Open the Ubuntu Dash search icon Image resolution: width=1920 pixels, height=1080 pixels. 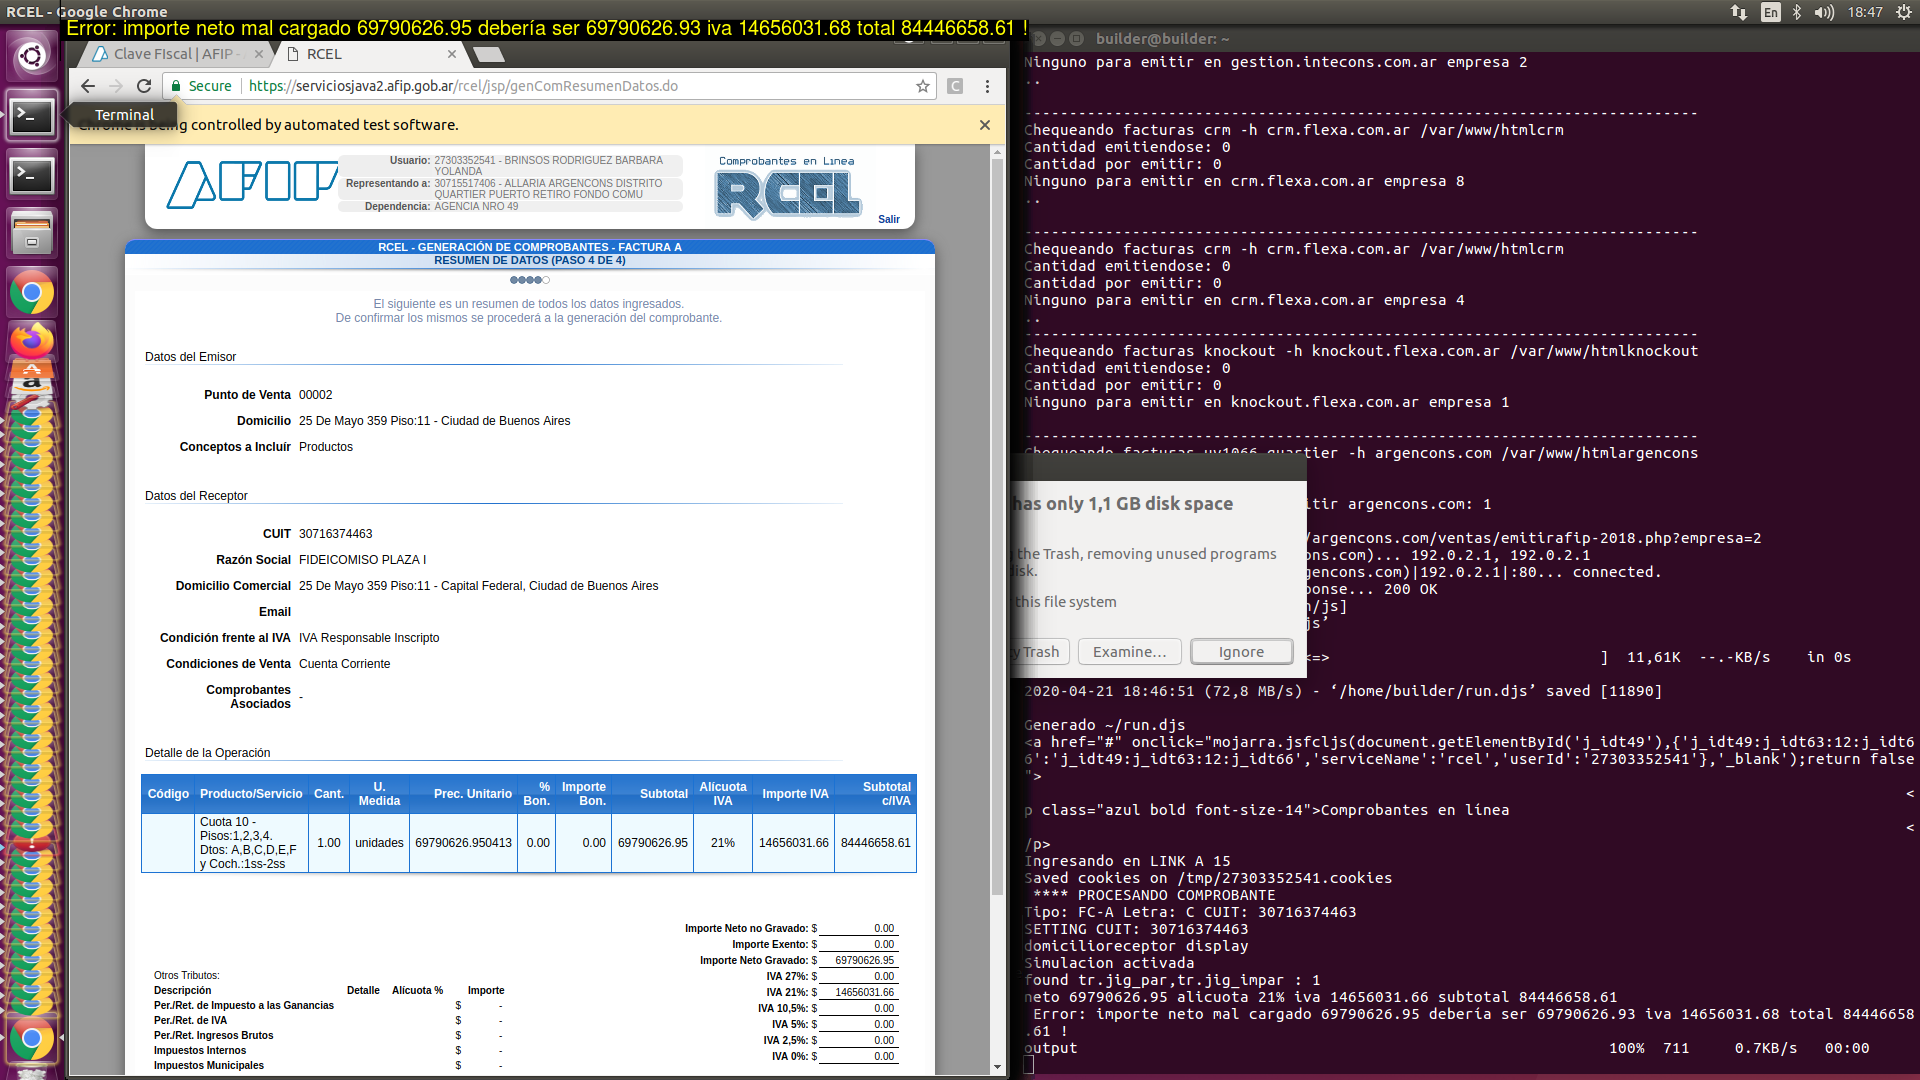click(32, 56)
